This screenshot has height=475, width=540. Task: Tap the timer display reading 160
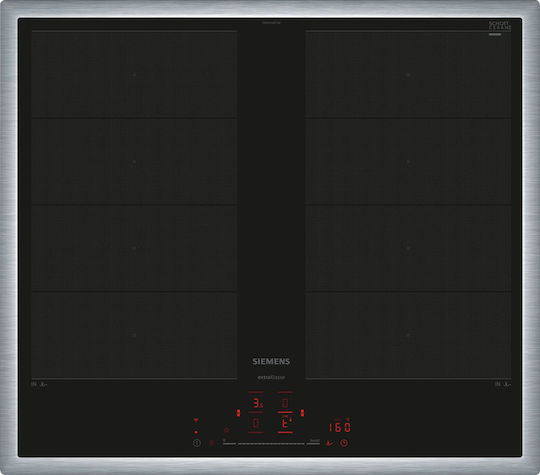[340, 427]
